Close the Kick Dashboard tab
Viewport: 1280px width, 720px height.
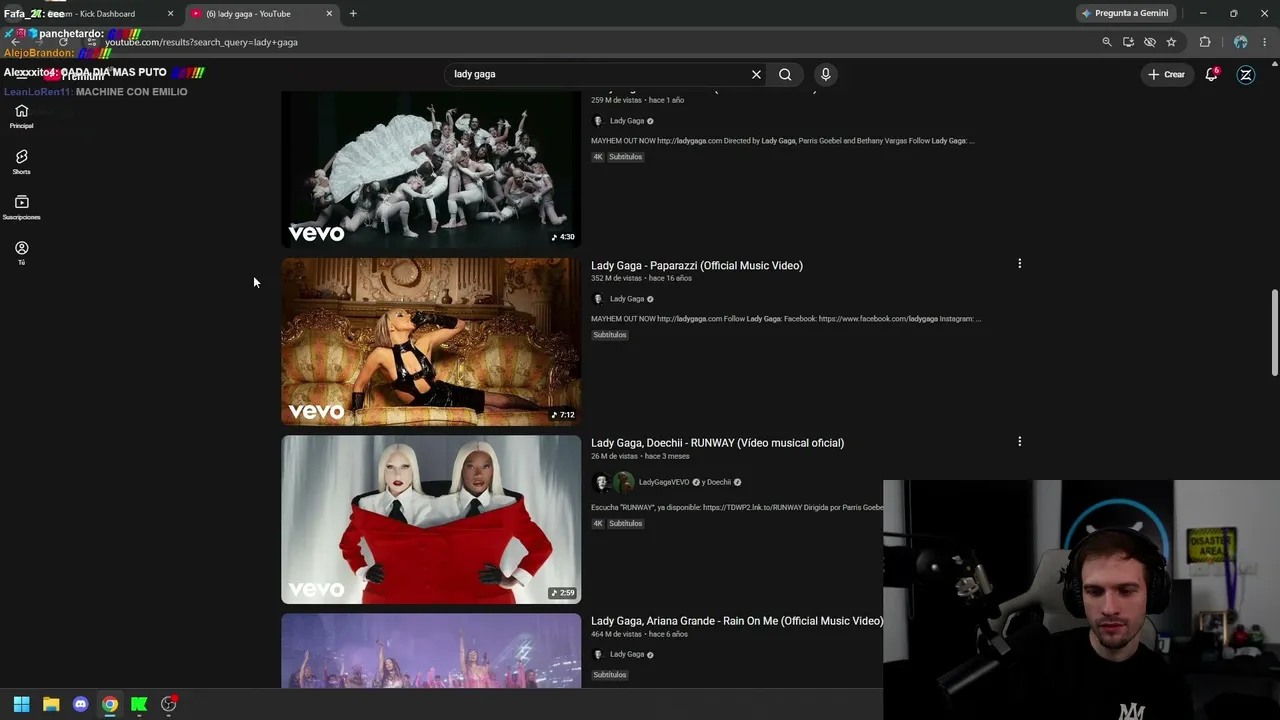[170, 14]
